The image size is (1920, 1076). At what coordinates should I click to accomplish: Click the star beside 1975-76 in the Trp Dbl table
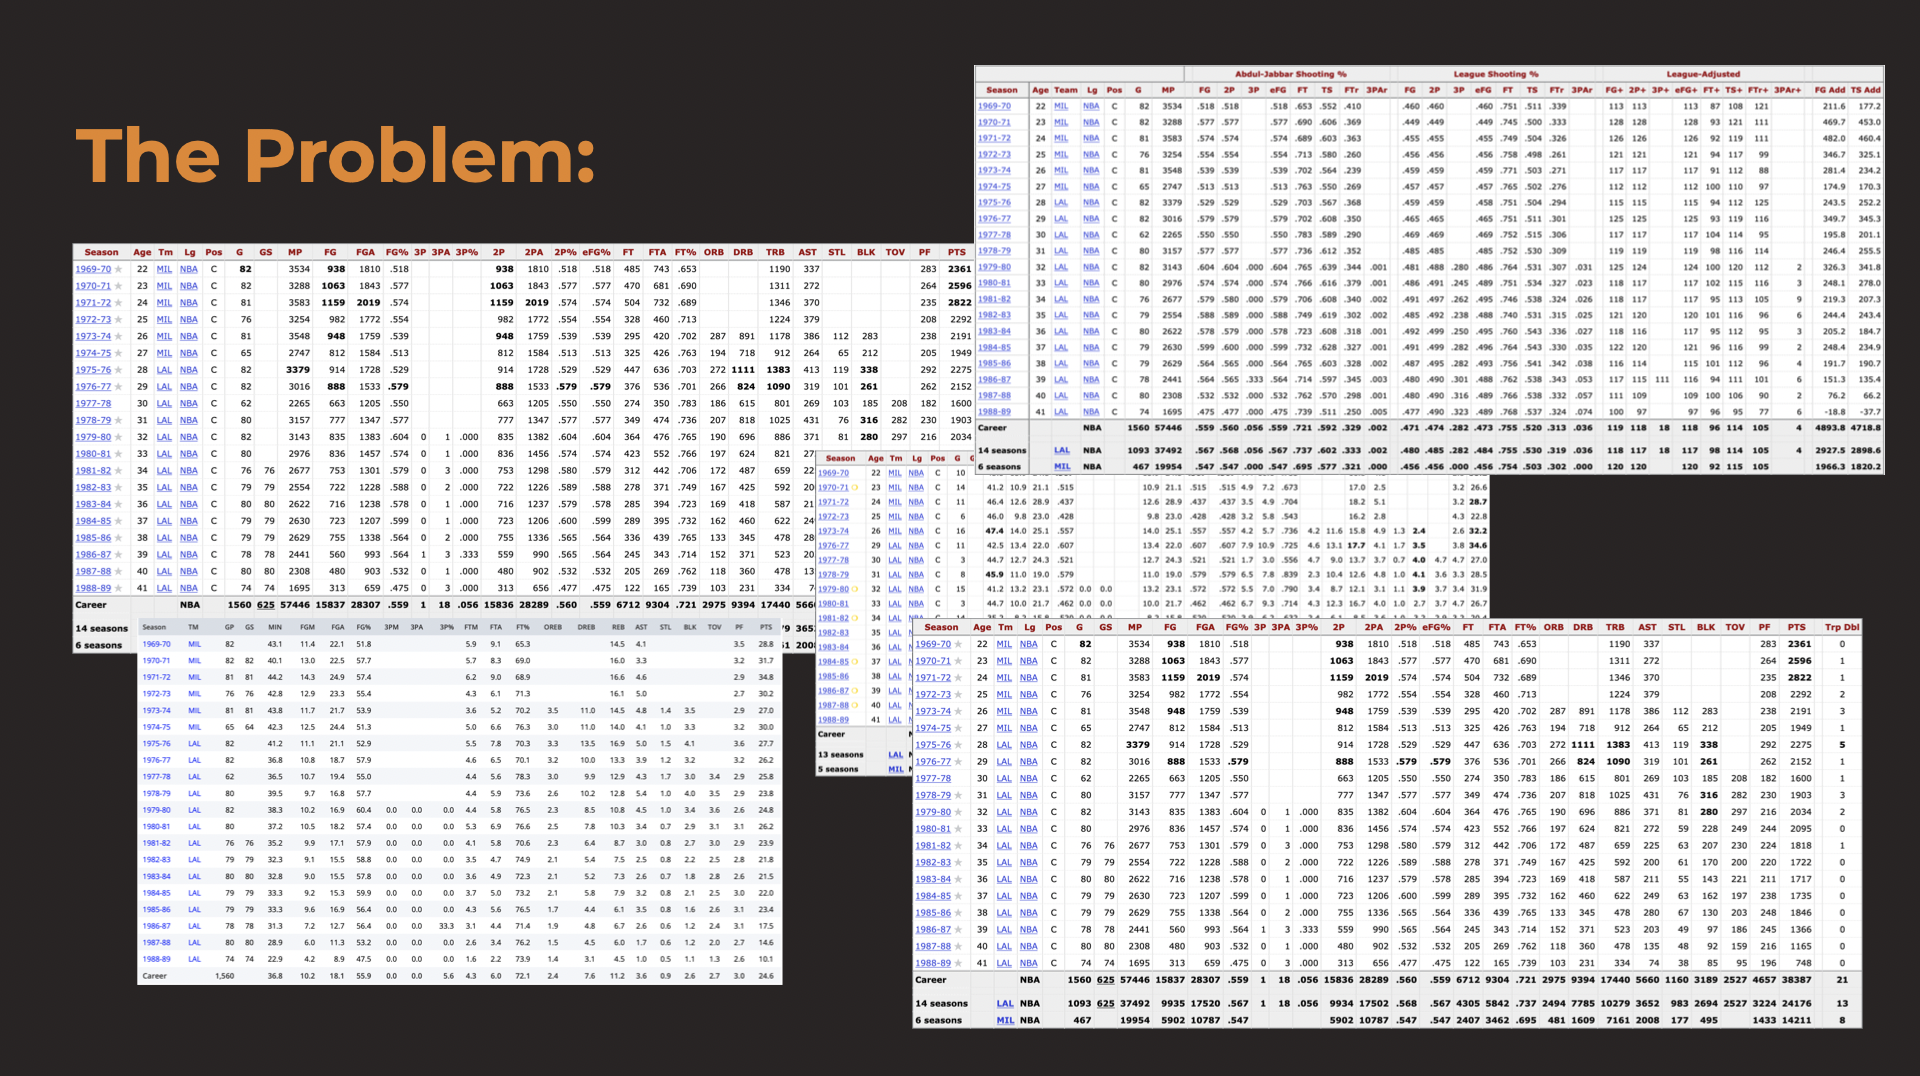[958, 745]
